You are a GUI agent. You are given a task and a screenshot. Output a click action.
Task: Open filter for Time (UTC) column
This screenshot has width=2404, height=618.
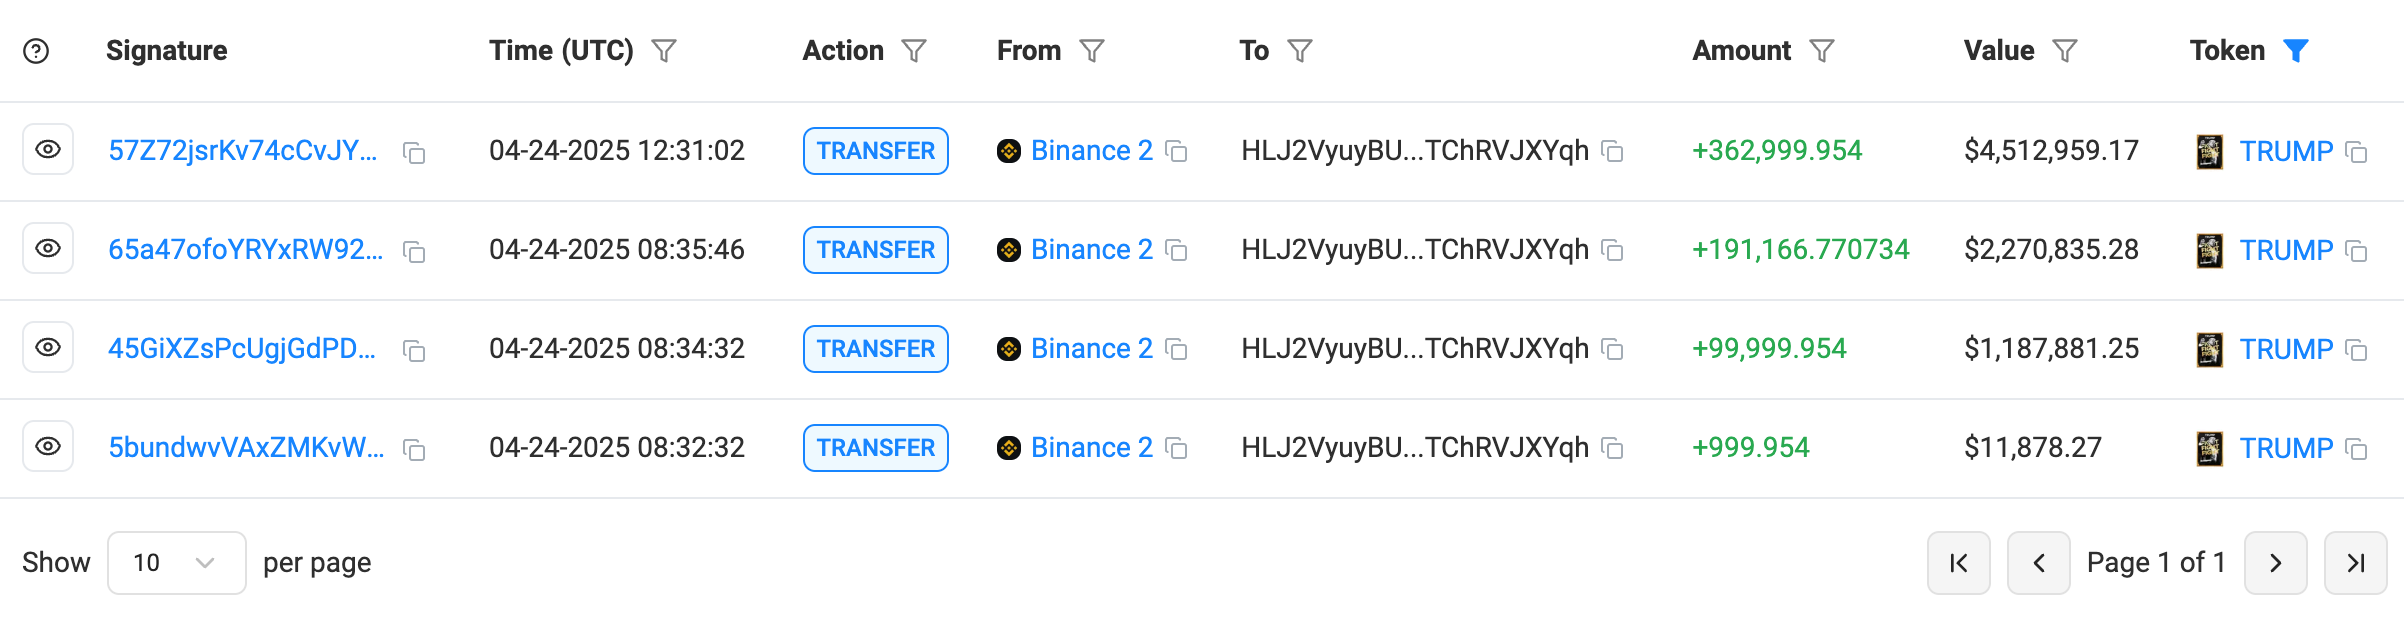(664, 51)
